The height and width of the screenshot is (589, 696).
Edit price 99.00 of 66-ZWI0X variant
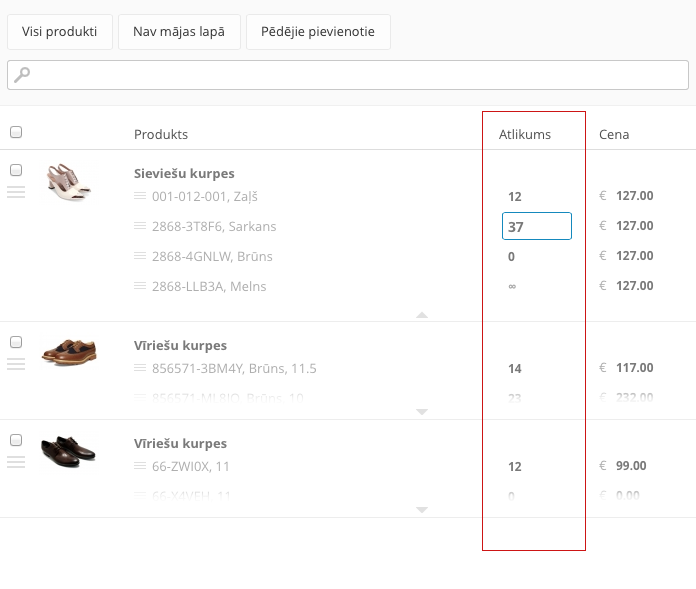pos(631,466)
